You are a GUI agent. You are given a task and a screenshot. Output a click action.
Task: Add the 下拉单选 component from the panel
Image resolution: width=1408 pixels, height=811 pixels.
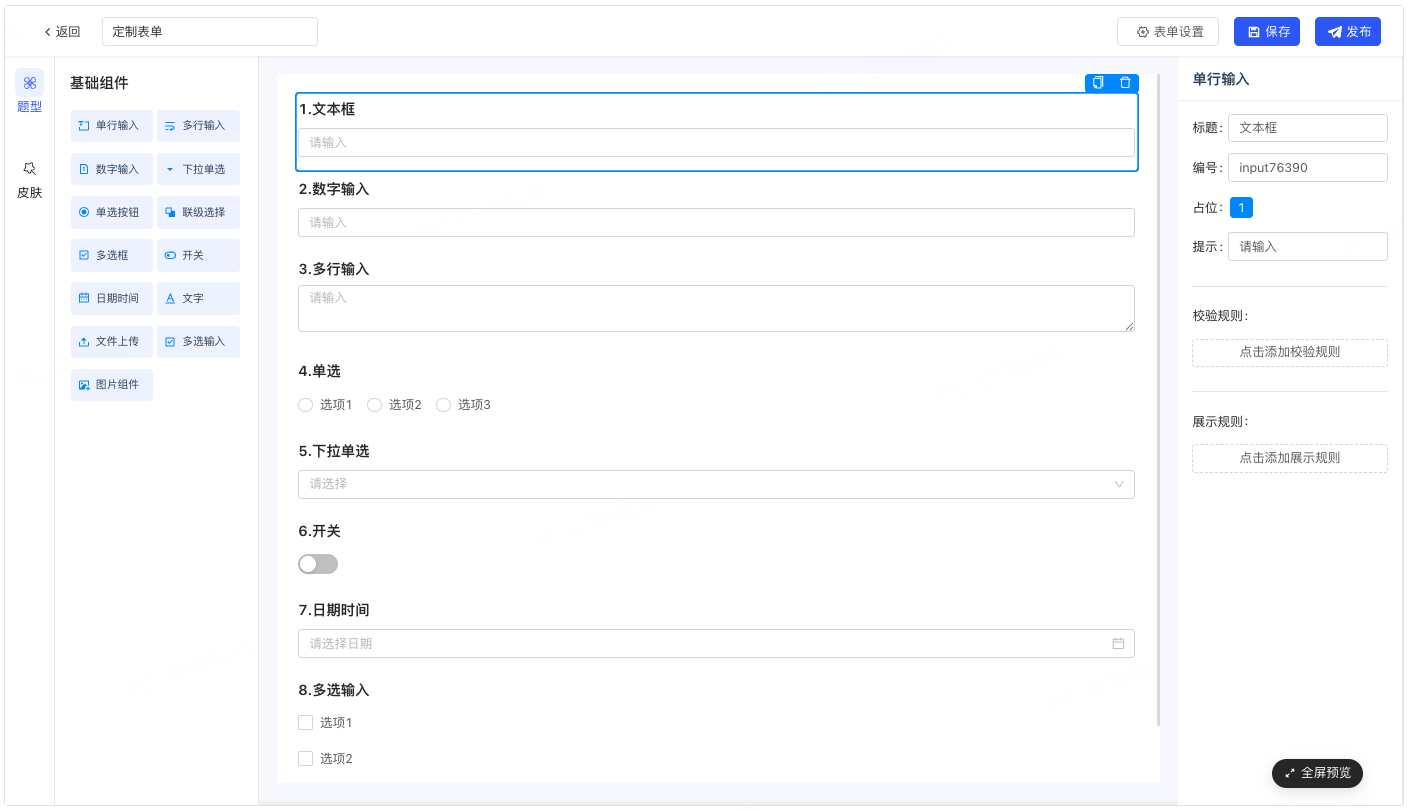click(198, 169)
